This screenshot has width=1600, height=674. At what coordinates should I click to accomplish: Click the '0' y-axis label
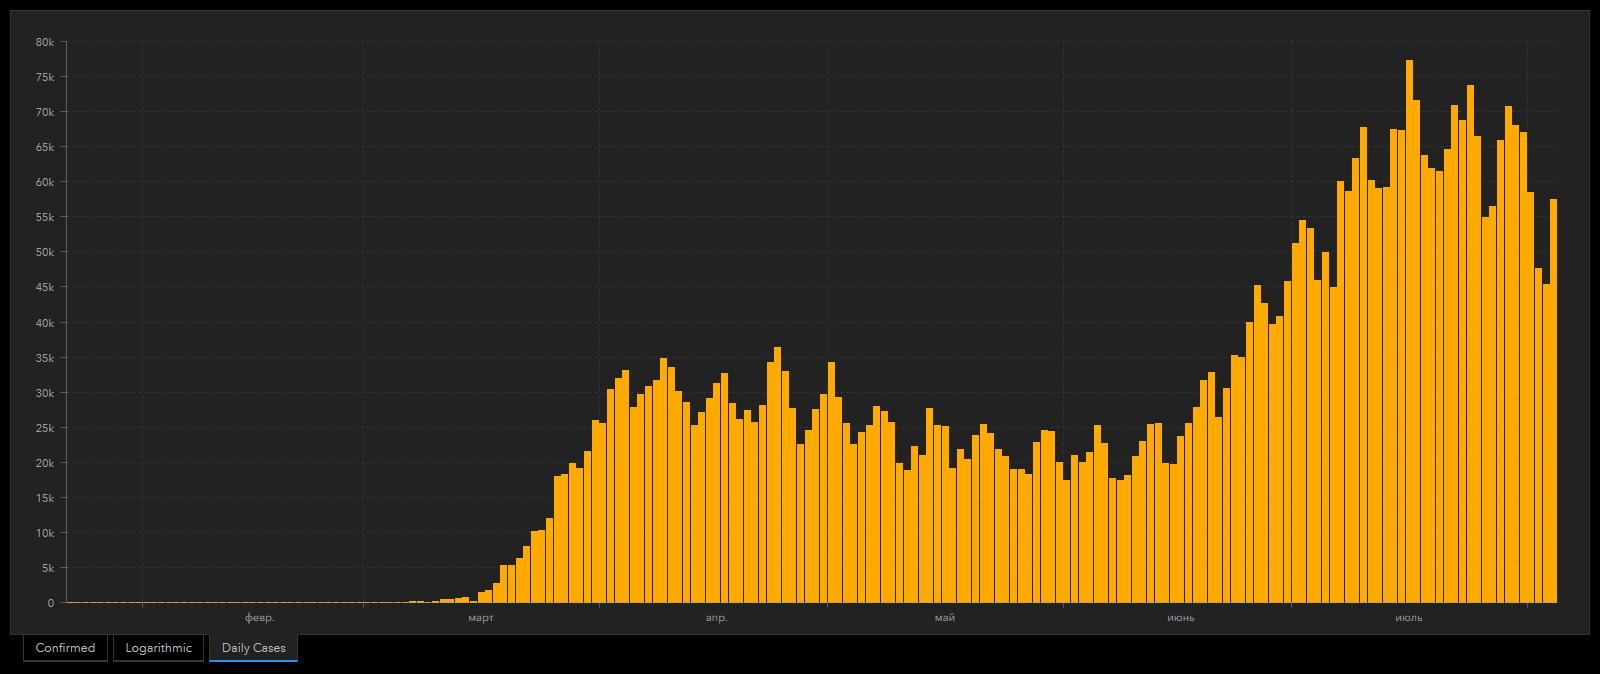pos(51,603)
